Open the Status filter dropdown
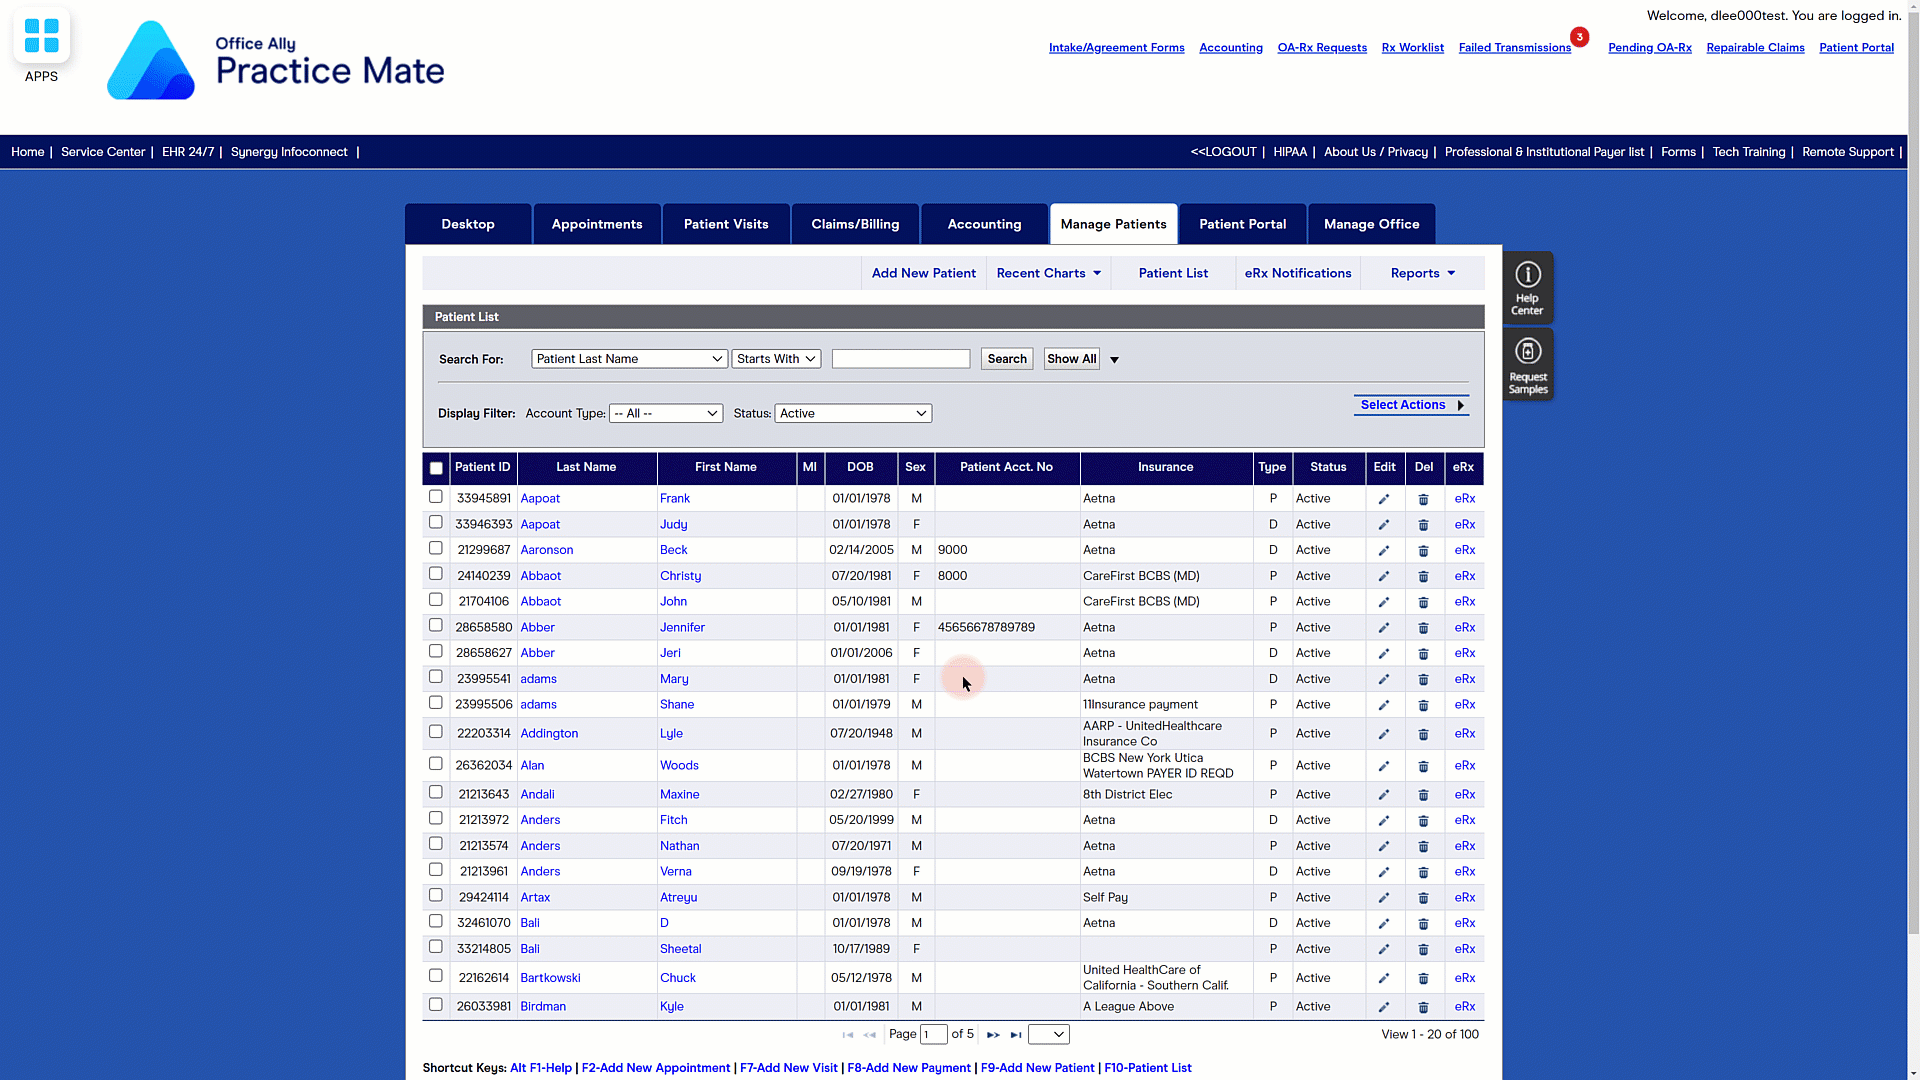Image resolution: width=1920 pixels, height=1080 pixels. point(853,414)
